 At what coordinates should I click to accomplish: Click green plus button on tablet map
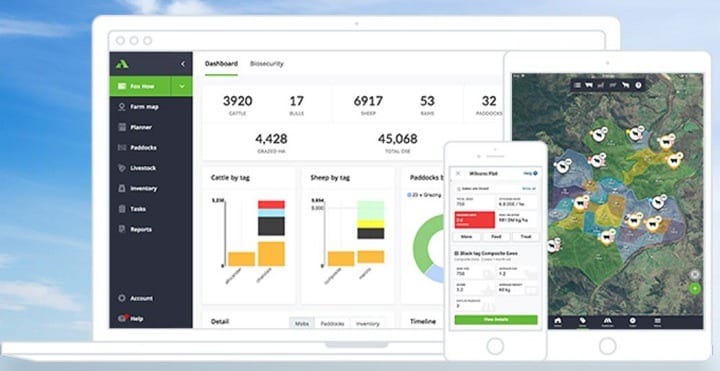pos(695,288)
